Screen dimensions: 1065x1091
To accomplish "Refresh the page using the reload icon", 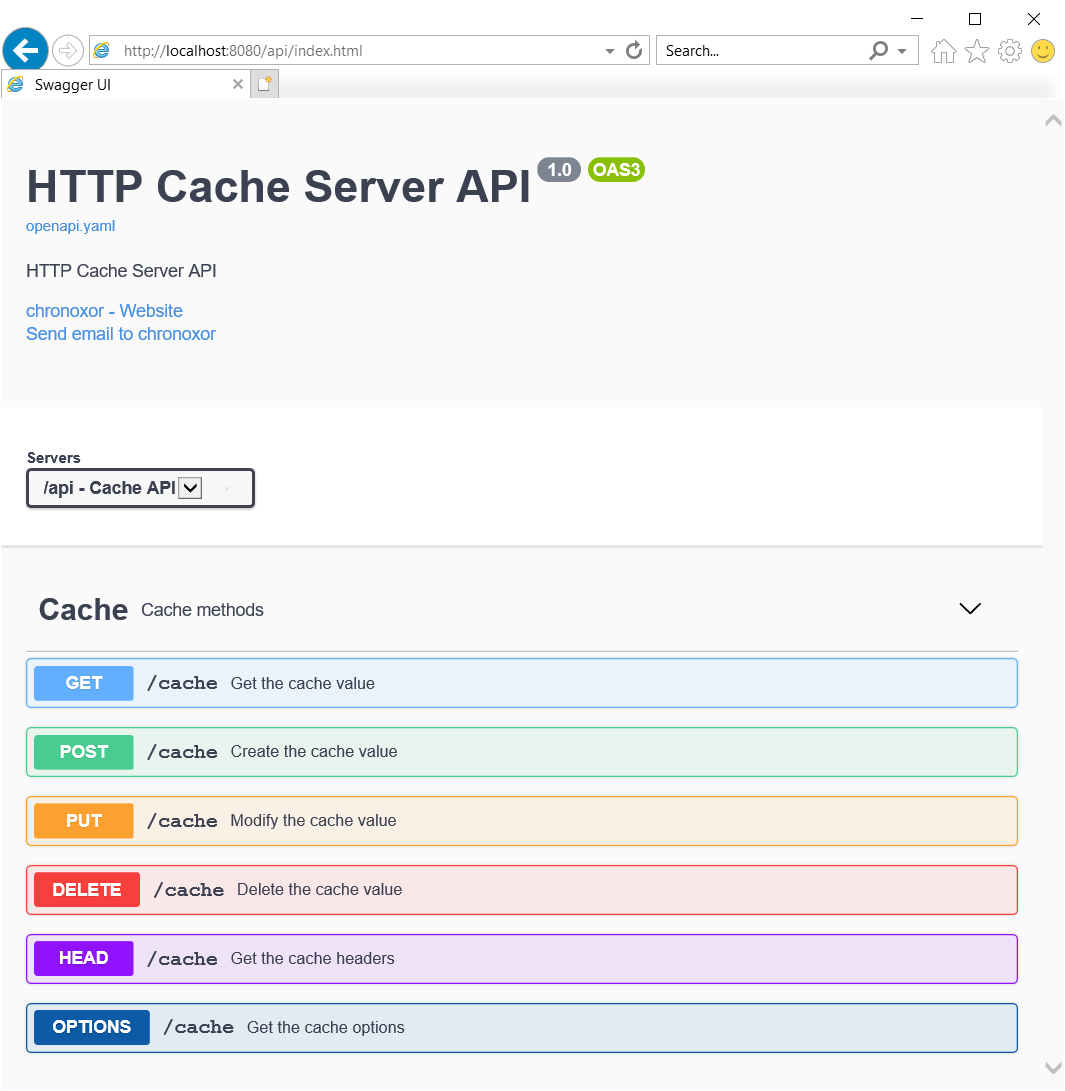I will pyautogui.click(x=634, y=50).
